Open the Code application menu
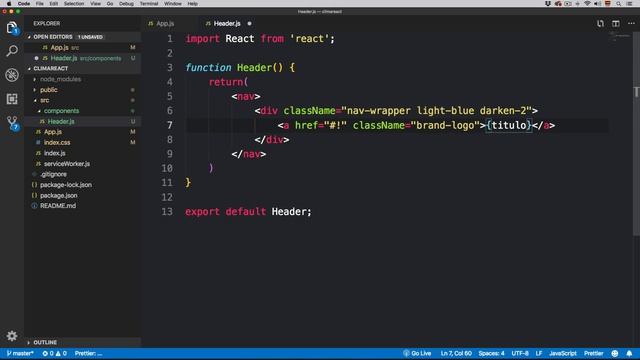Screen dimensions: 640x360 24,4
